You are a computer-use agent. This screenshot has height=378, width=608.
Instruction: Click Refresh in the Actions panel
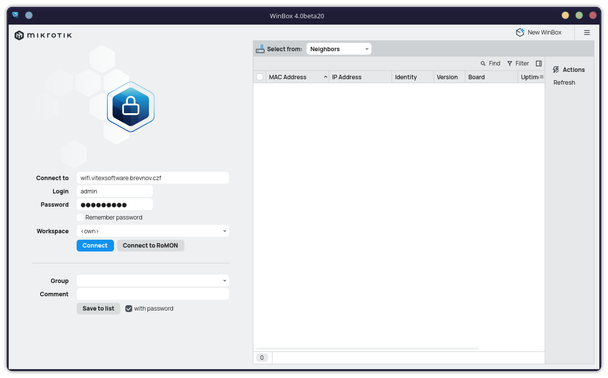point(564,83)
